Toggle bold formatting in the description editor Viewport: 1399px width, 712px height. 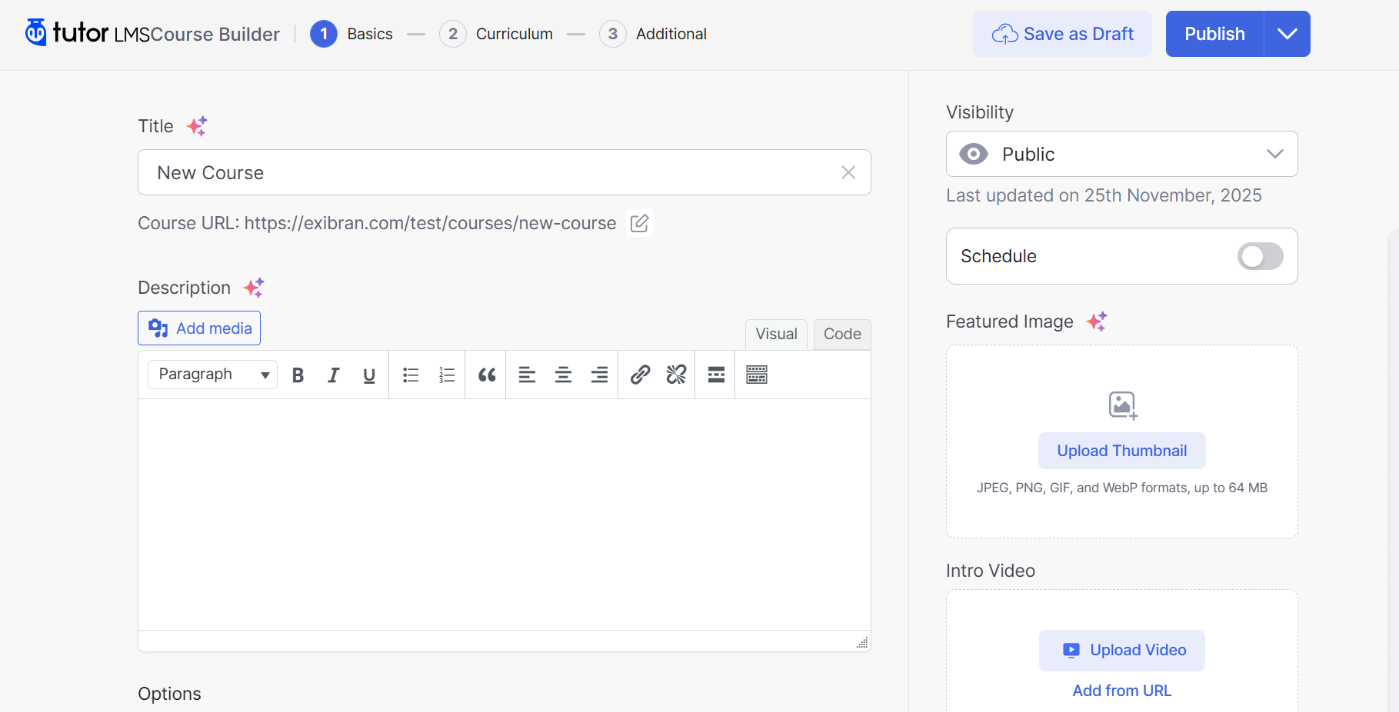pos(298,374)
